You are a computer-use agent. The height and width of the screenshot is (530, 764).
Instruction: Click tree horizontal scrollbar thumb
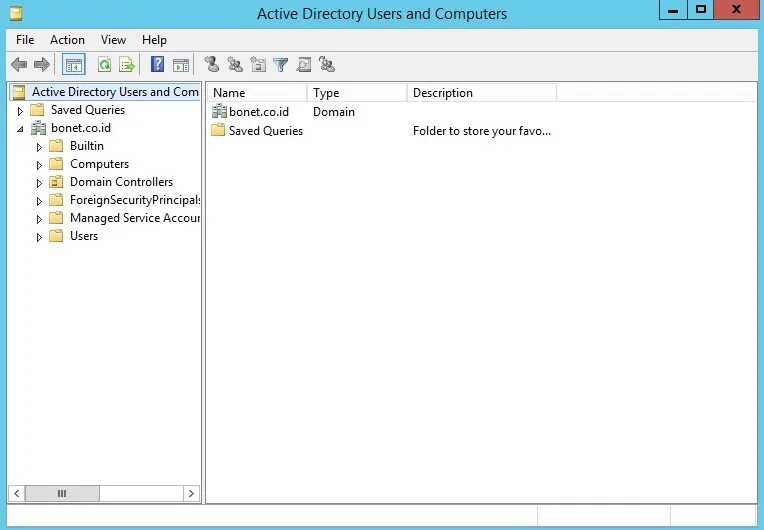pyautogui.click(x=62, y=493)
